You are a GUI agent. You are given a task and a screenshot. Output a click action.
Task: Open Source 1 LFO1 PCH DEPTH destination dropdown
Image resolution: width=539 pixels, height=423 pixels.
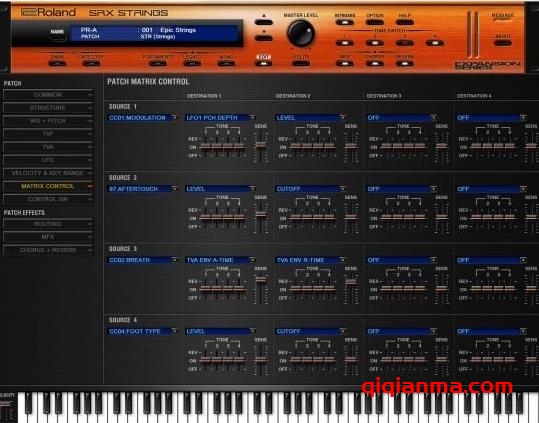point(220,118)
